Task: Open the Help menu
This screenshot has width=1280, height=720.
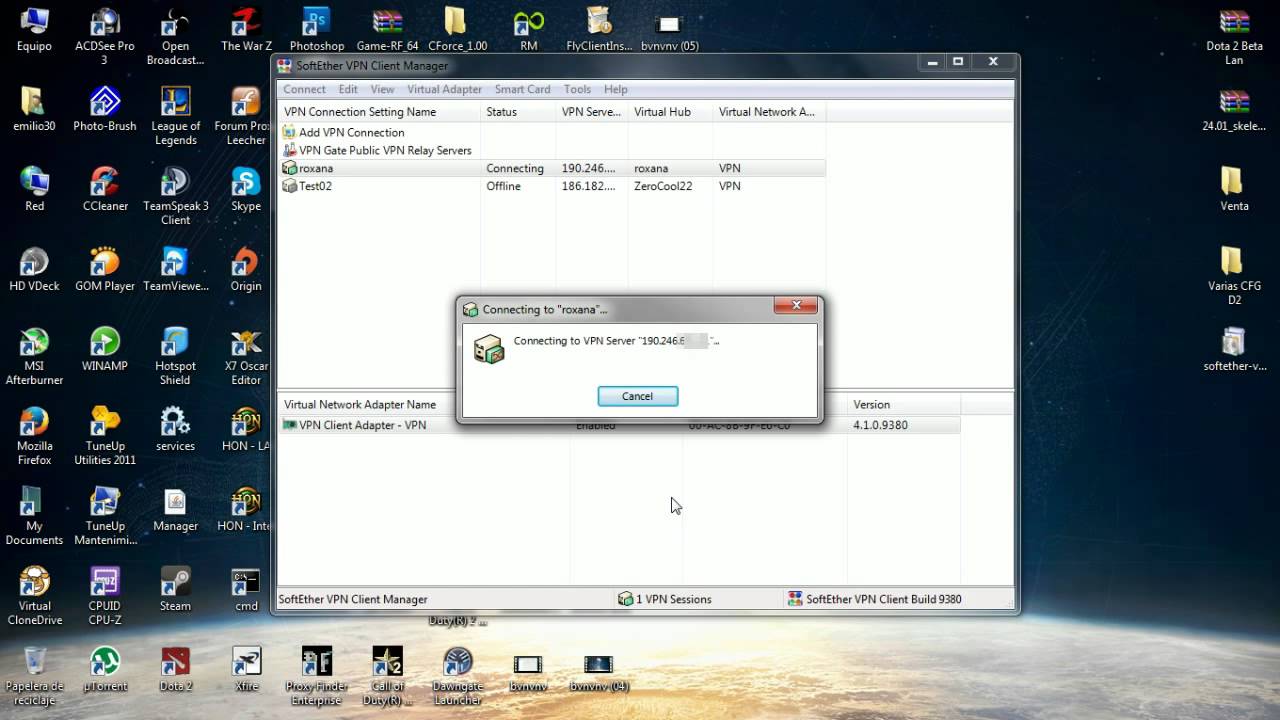Action: click(615, 89)
